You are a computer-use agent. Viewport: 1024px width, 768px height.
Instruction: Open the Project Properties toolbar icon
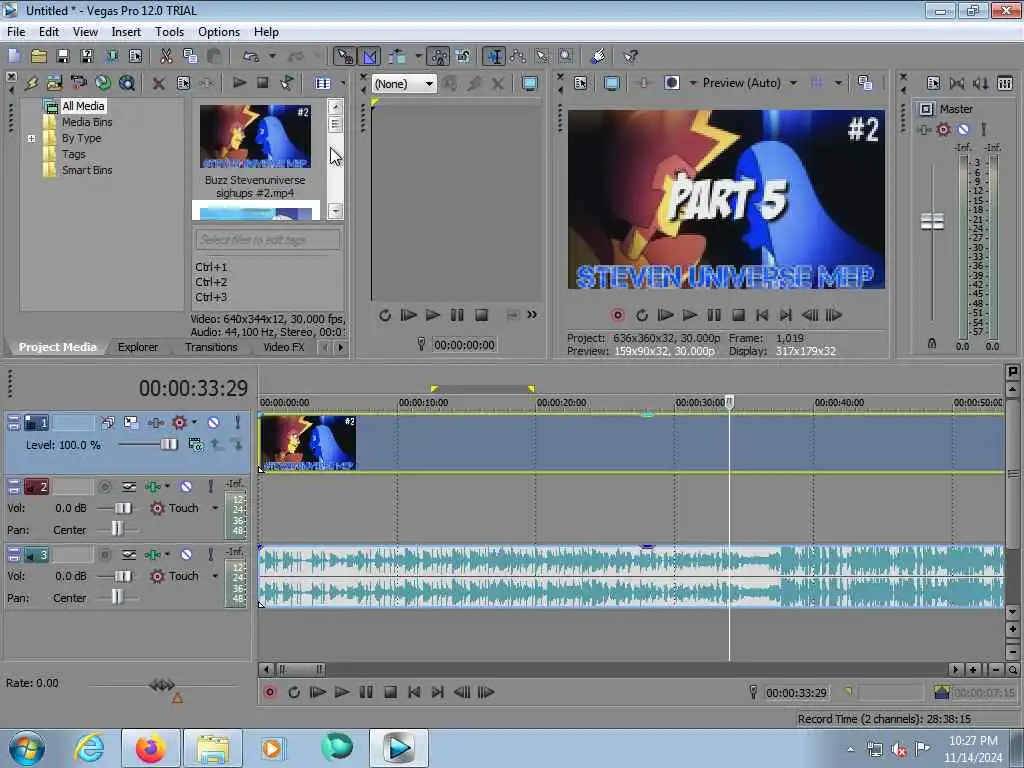(135, 56)
